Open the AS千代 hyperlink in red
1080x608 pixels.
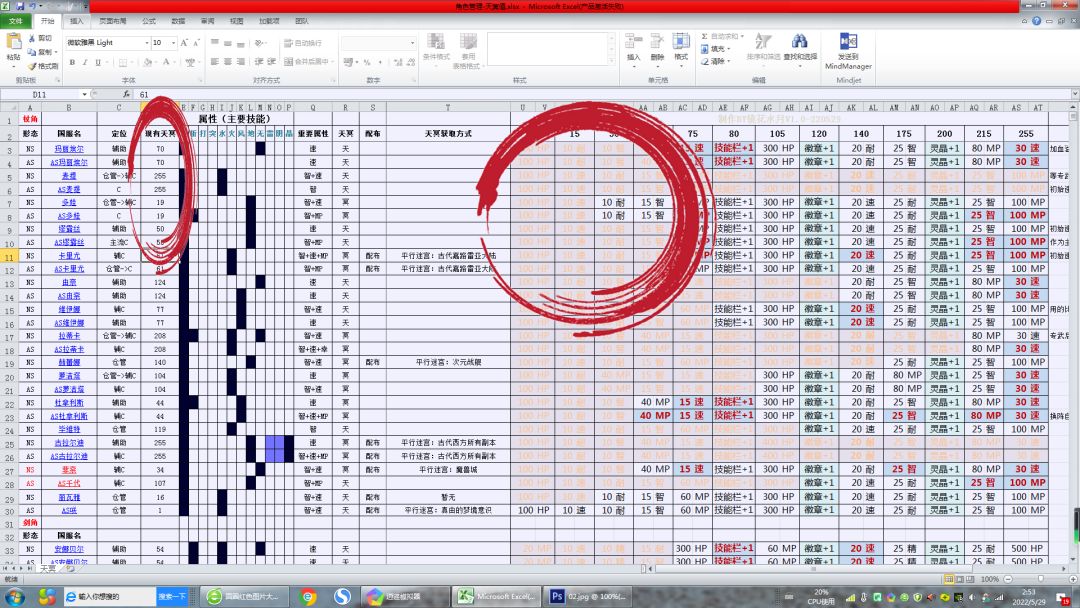tap(69, 483)
